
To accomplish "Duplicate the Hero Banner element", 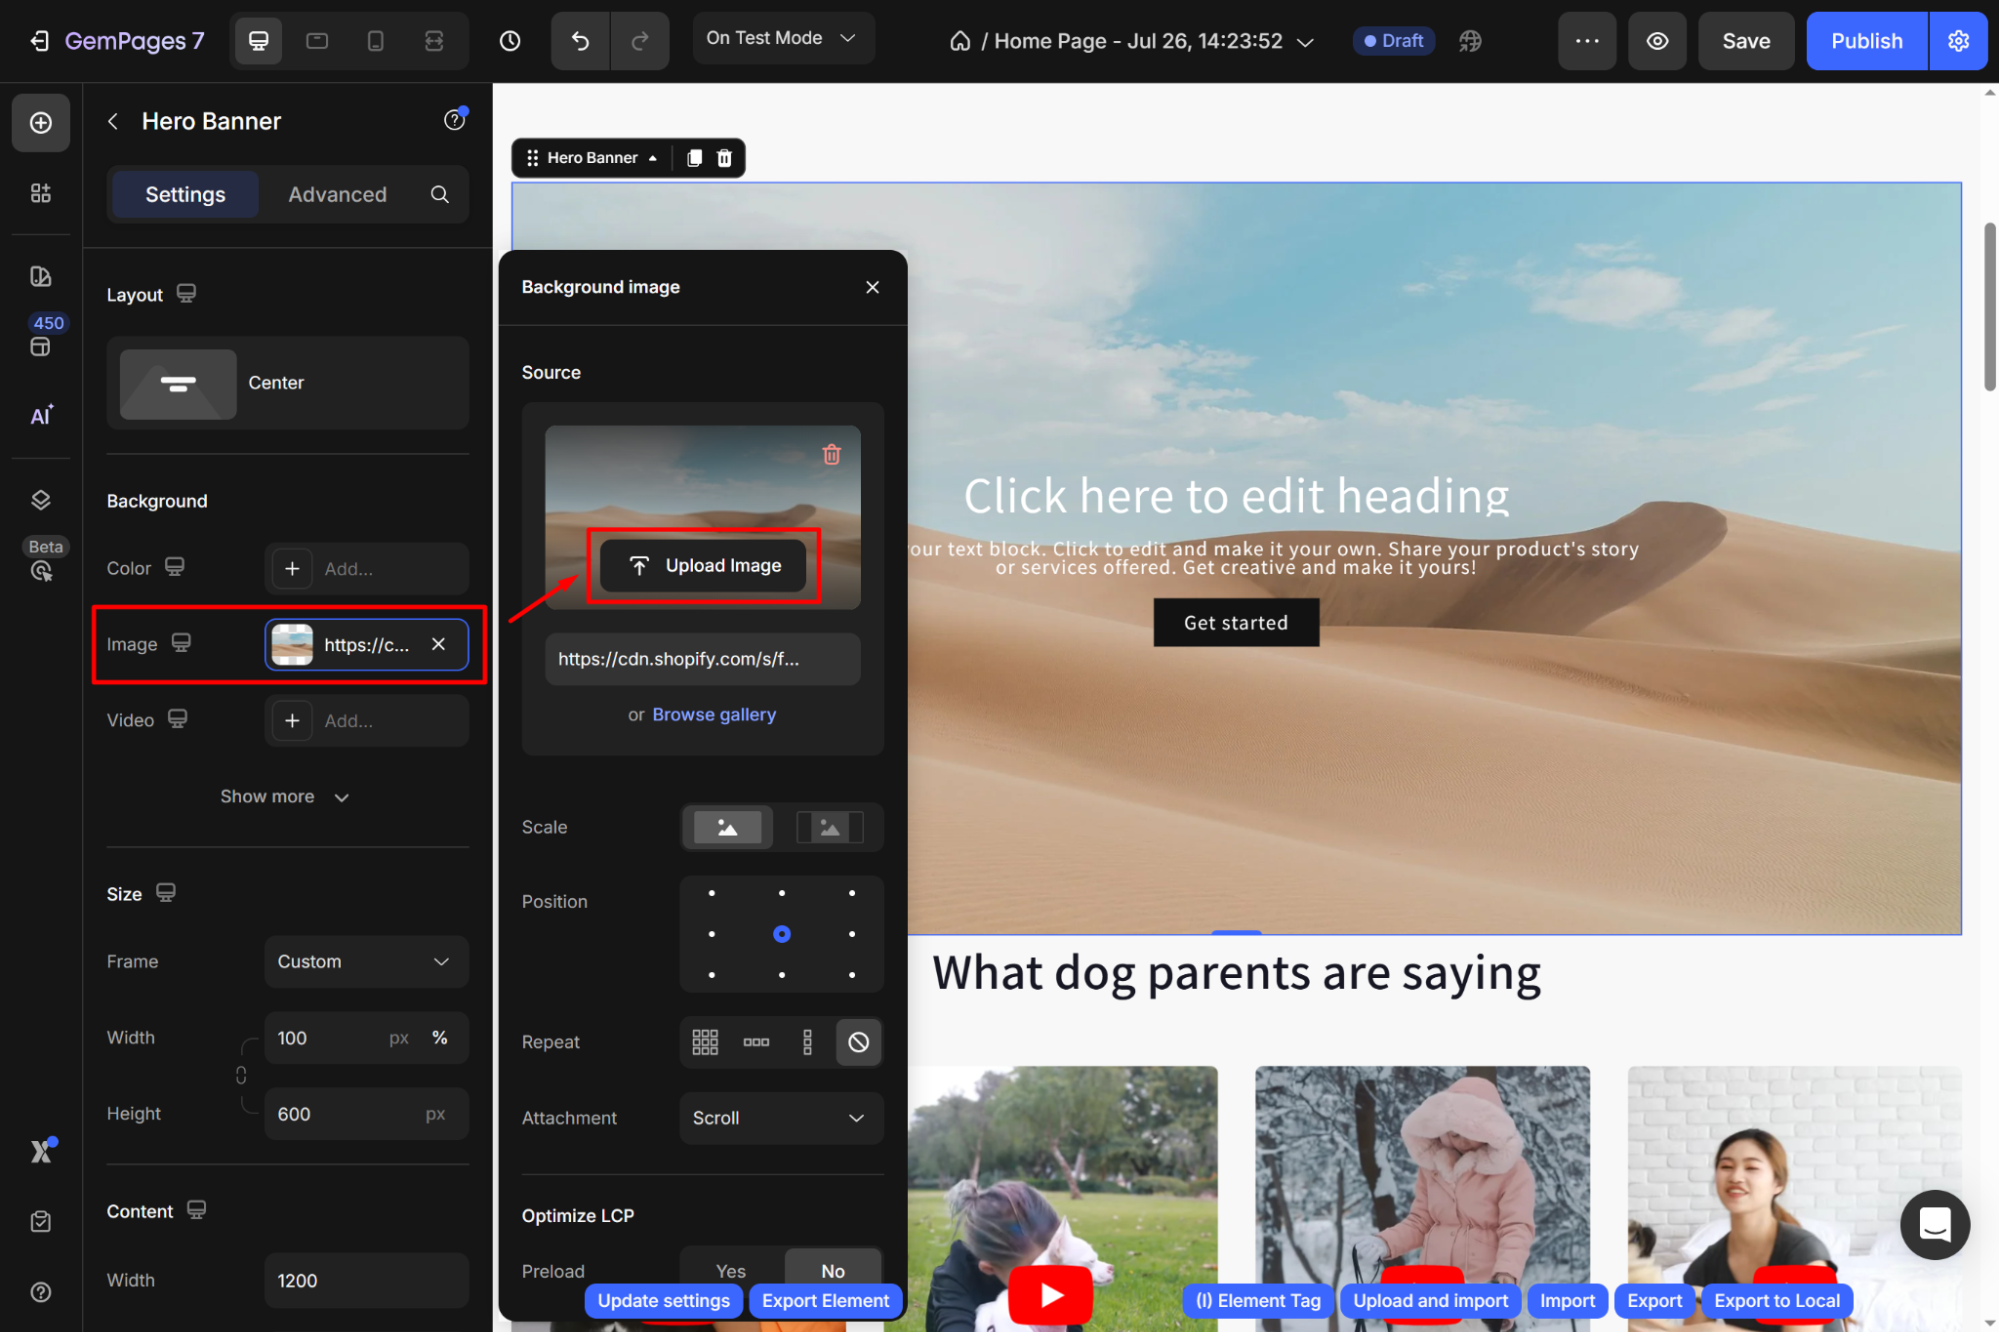I will point(694,158).
